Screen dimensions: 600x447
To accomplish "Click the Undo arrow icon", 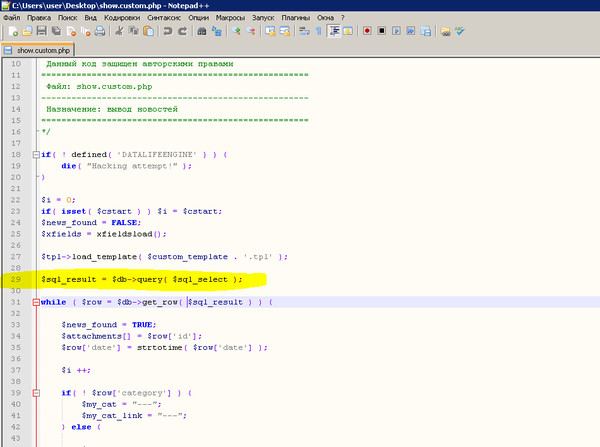I will point(167,31).
